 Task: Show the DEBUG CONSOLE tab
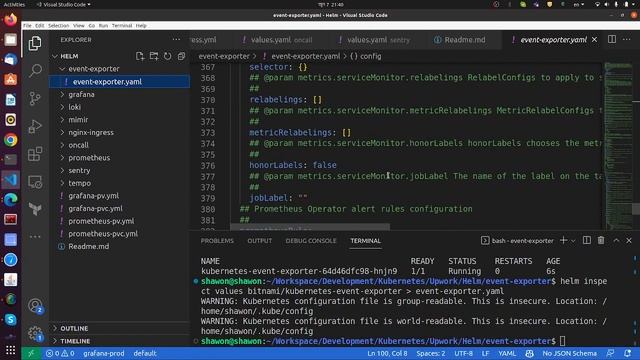[x=311, y=241]
